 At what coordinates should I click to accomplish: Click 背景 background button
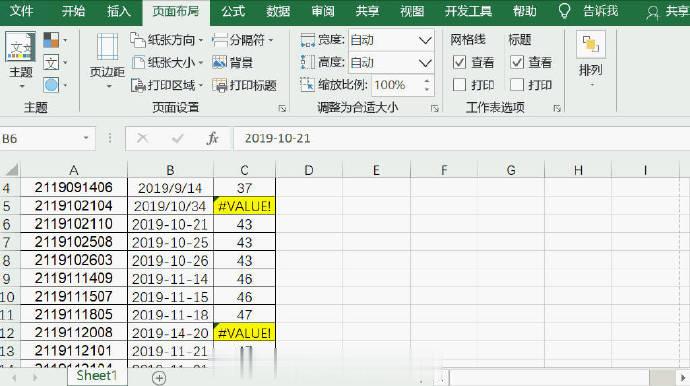coord(232,62)
